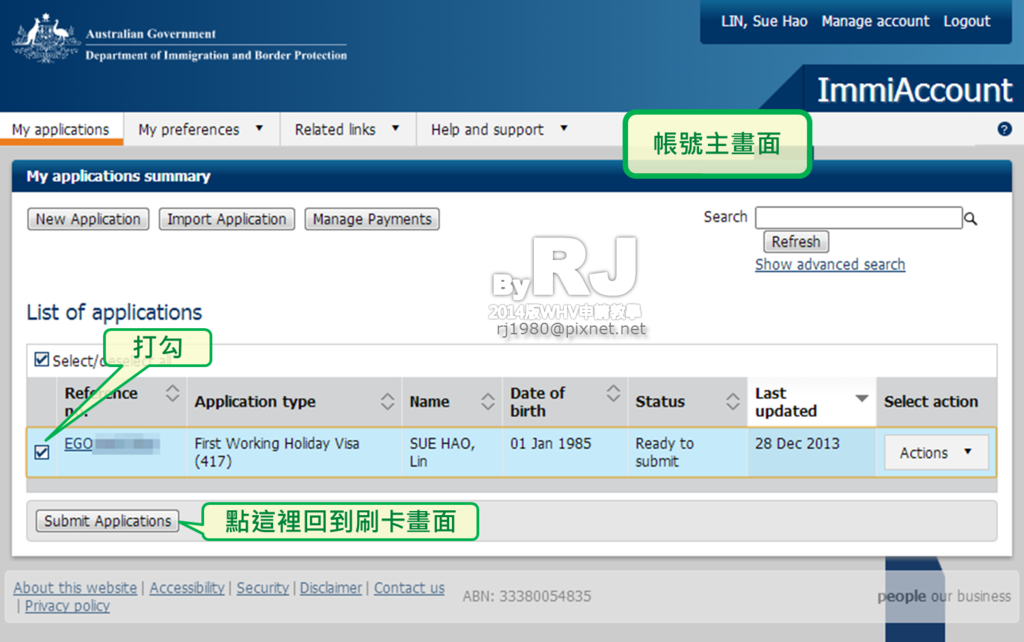Sort by Status column arrows
The height and width of the screenshot is (642, 1024).
coord(733,401)
